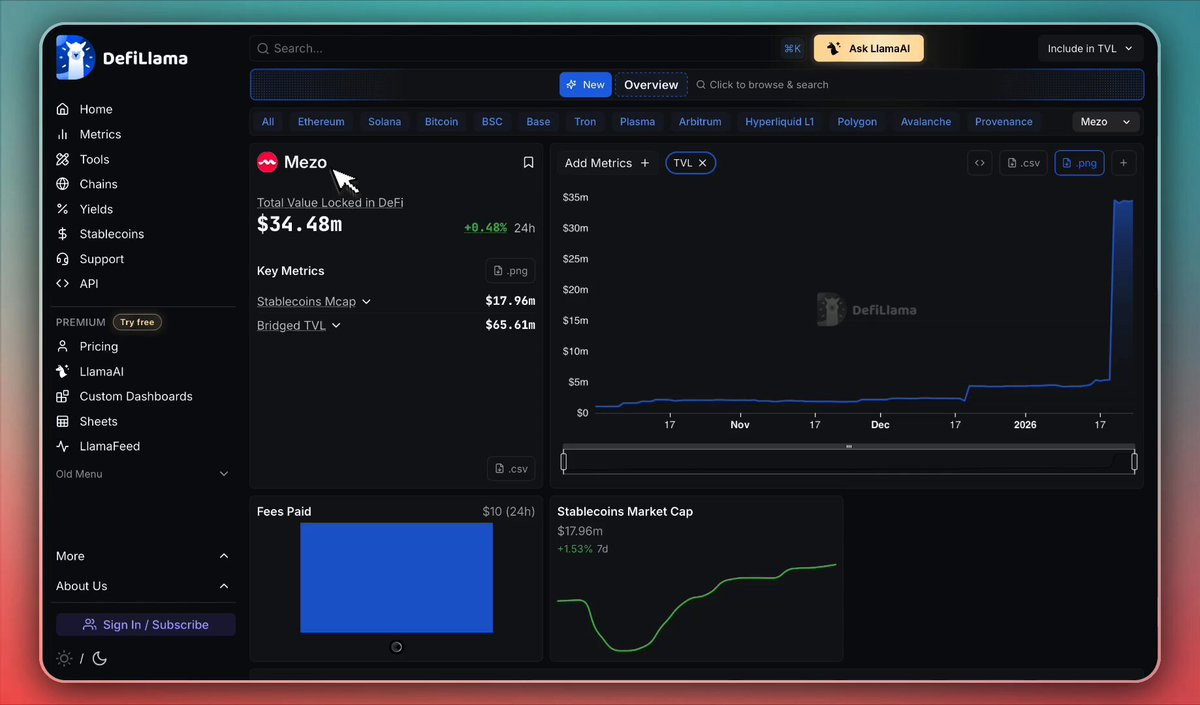Click the Try free badge
Image resolution: width=1200 pixels, height=705 pixels.
coord(138,322)
